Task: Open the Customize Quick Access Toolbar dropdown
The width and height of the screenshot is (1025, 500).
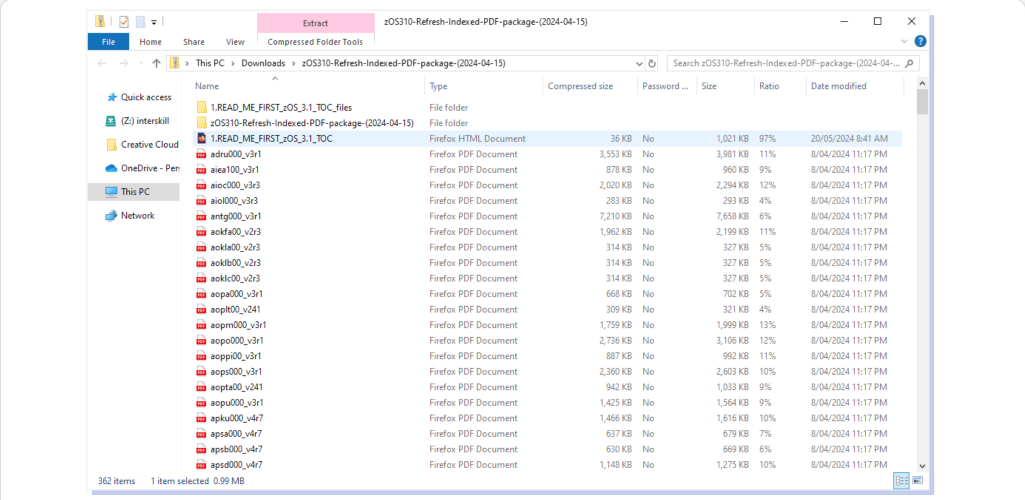Action: [x=154, y=22]
